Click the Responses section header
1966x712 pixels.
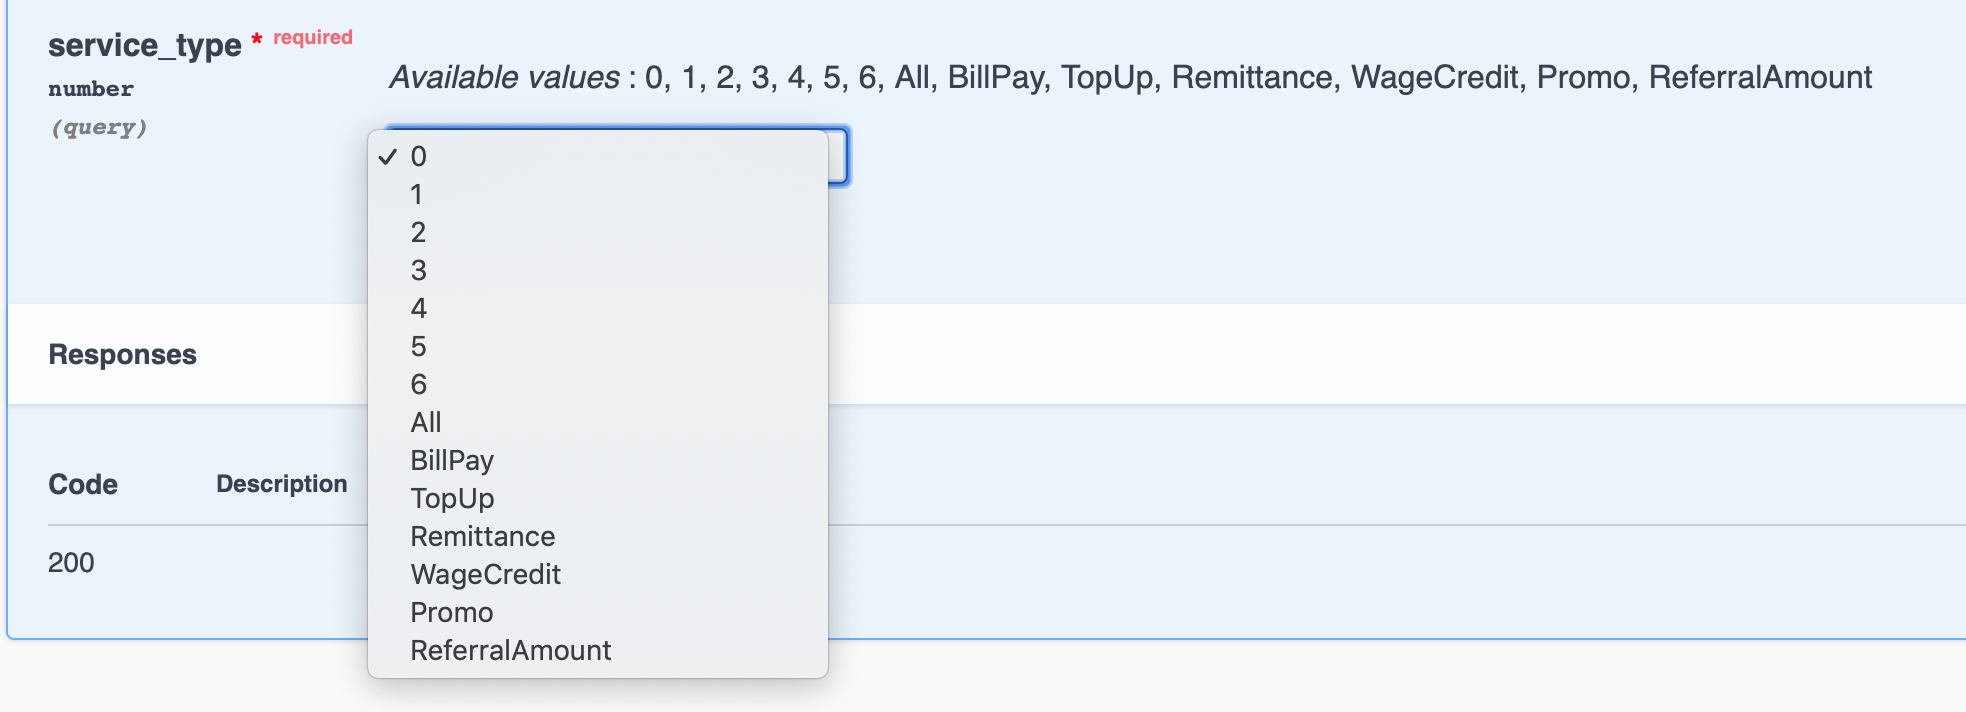(122, 354)
